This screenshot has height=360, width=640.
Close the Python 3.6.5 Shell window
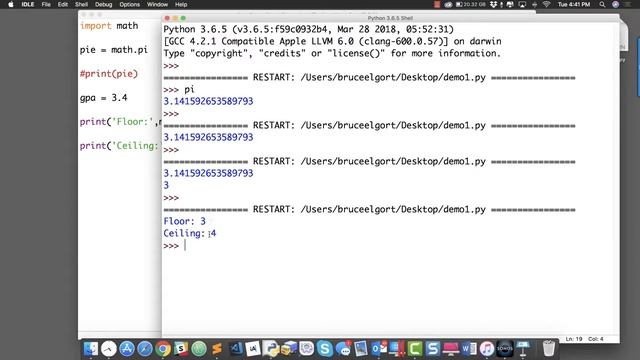167,18
